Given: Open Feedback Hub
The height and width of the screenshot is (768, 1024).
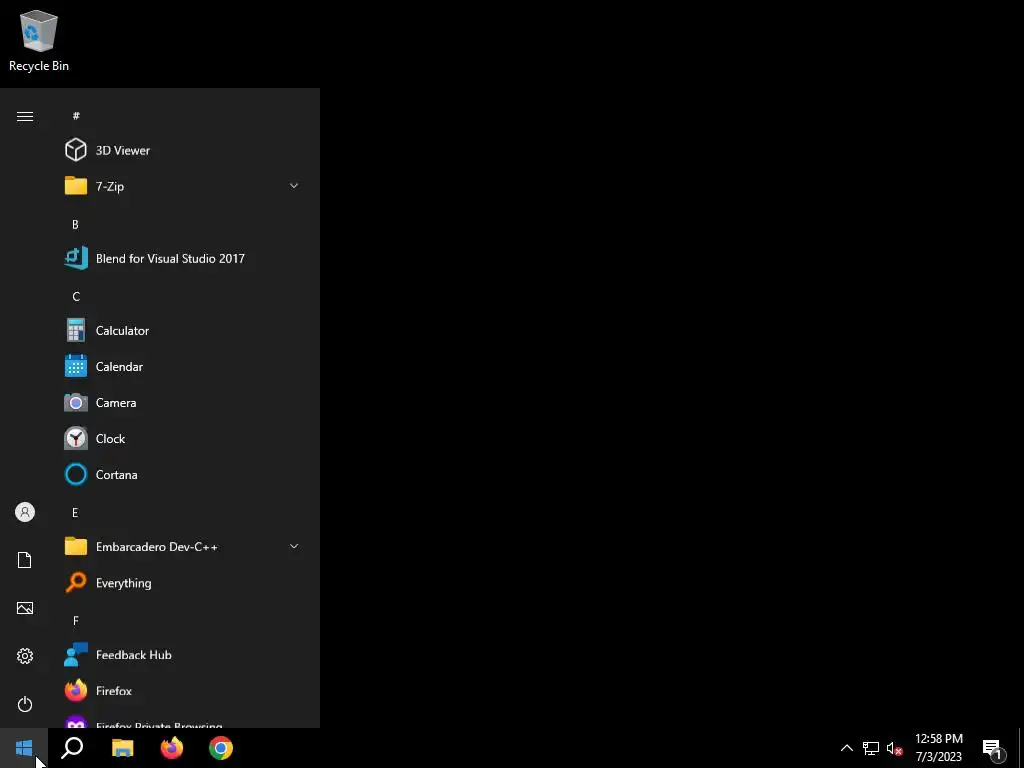Looking at the screenshot, I should [x=182, y=655].
